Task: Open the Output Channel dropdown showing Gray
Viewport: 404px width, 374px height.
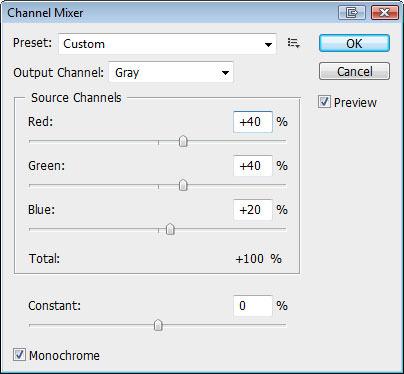Action: pyautogui.click(x=171, y=72)
